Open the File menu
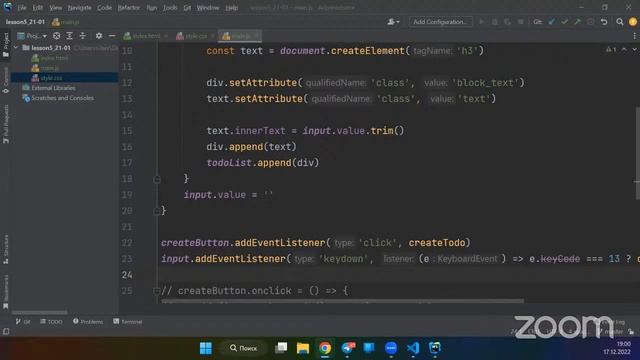 [22, 8]
